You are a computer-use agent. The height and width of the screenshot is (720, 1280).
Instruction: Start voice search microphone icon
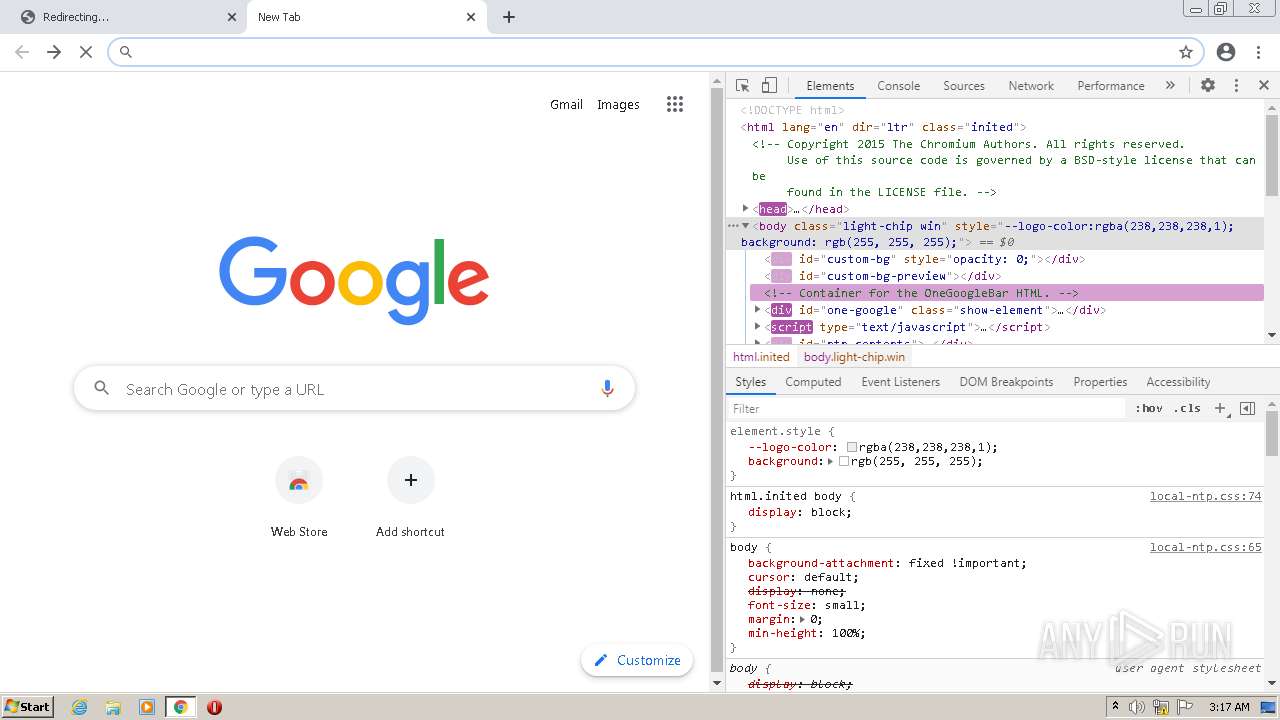point(607,389)
